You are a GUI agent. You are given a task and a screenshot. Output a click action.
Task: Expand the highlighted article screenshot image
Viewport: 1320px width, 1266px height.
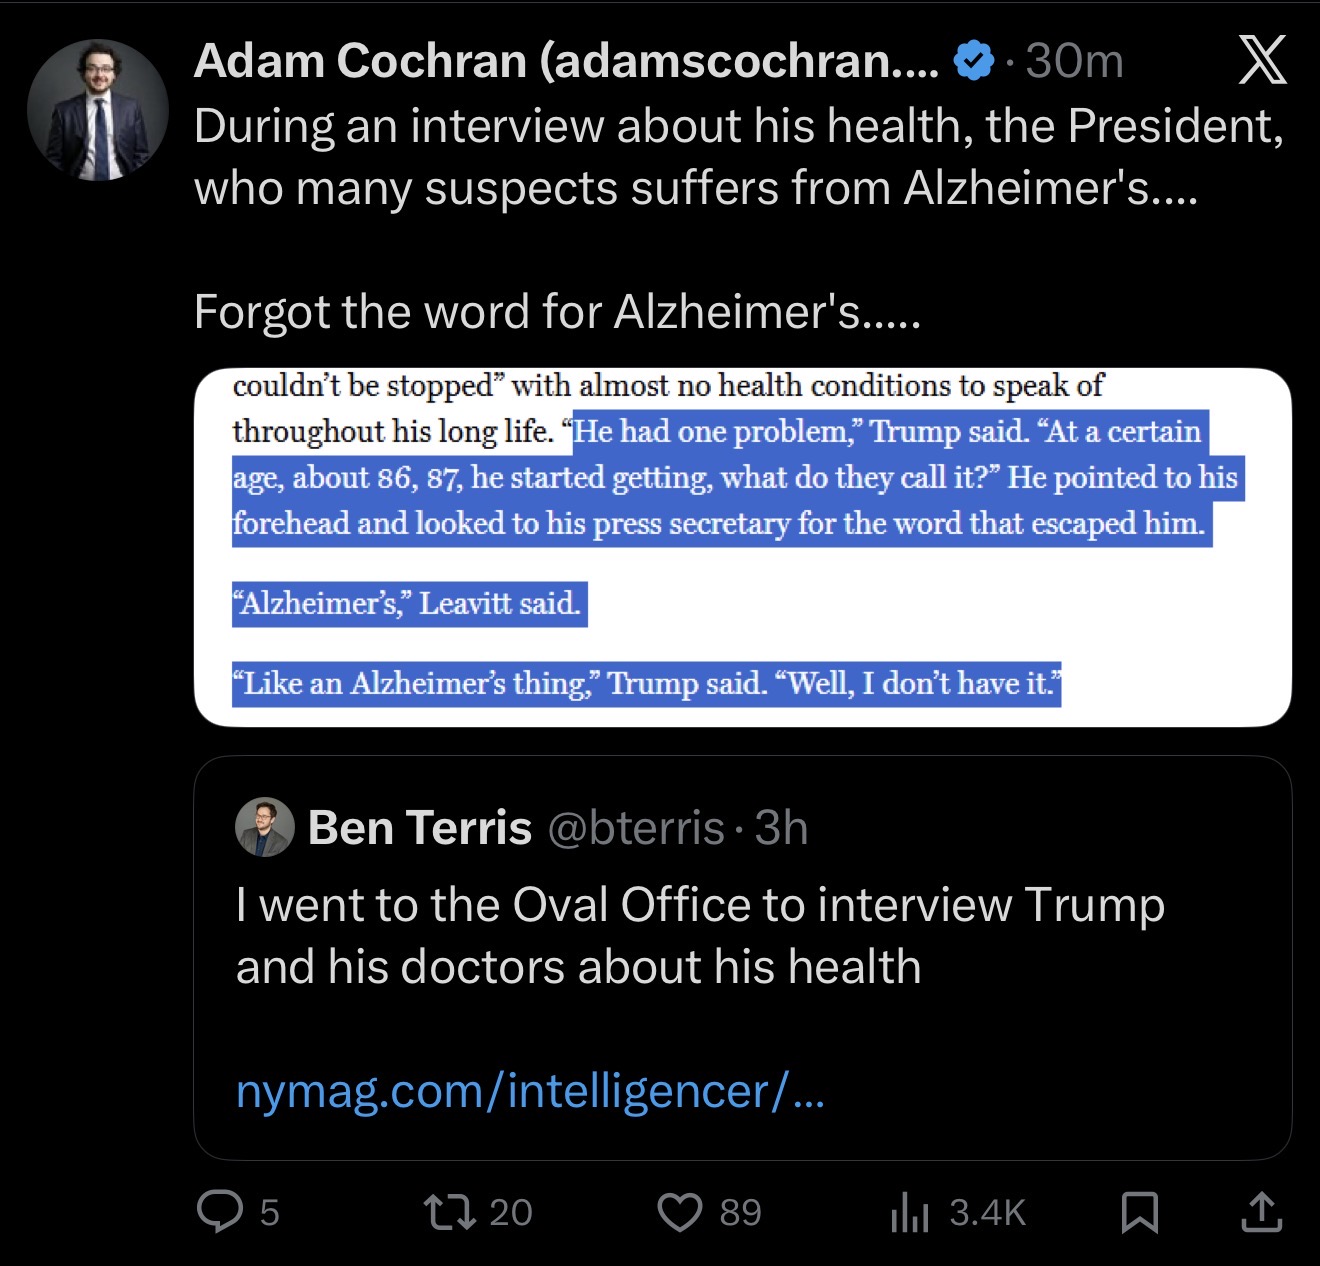(x=742, y=547)
